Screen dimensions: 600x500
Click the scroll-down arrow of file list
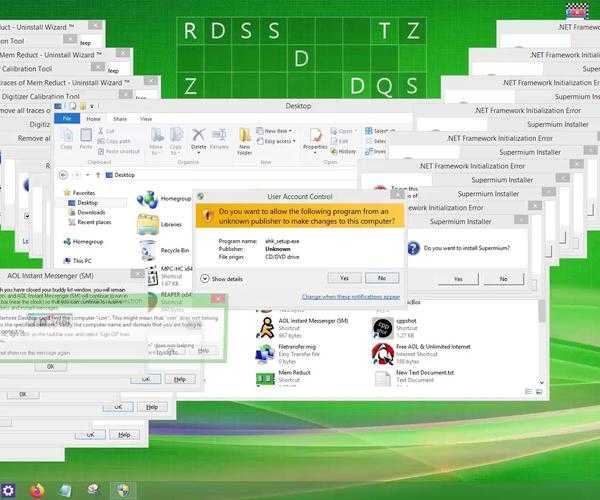[x=541, y=382]
